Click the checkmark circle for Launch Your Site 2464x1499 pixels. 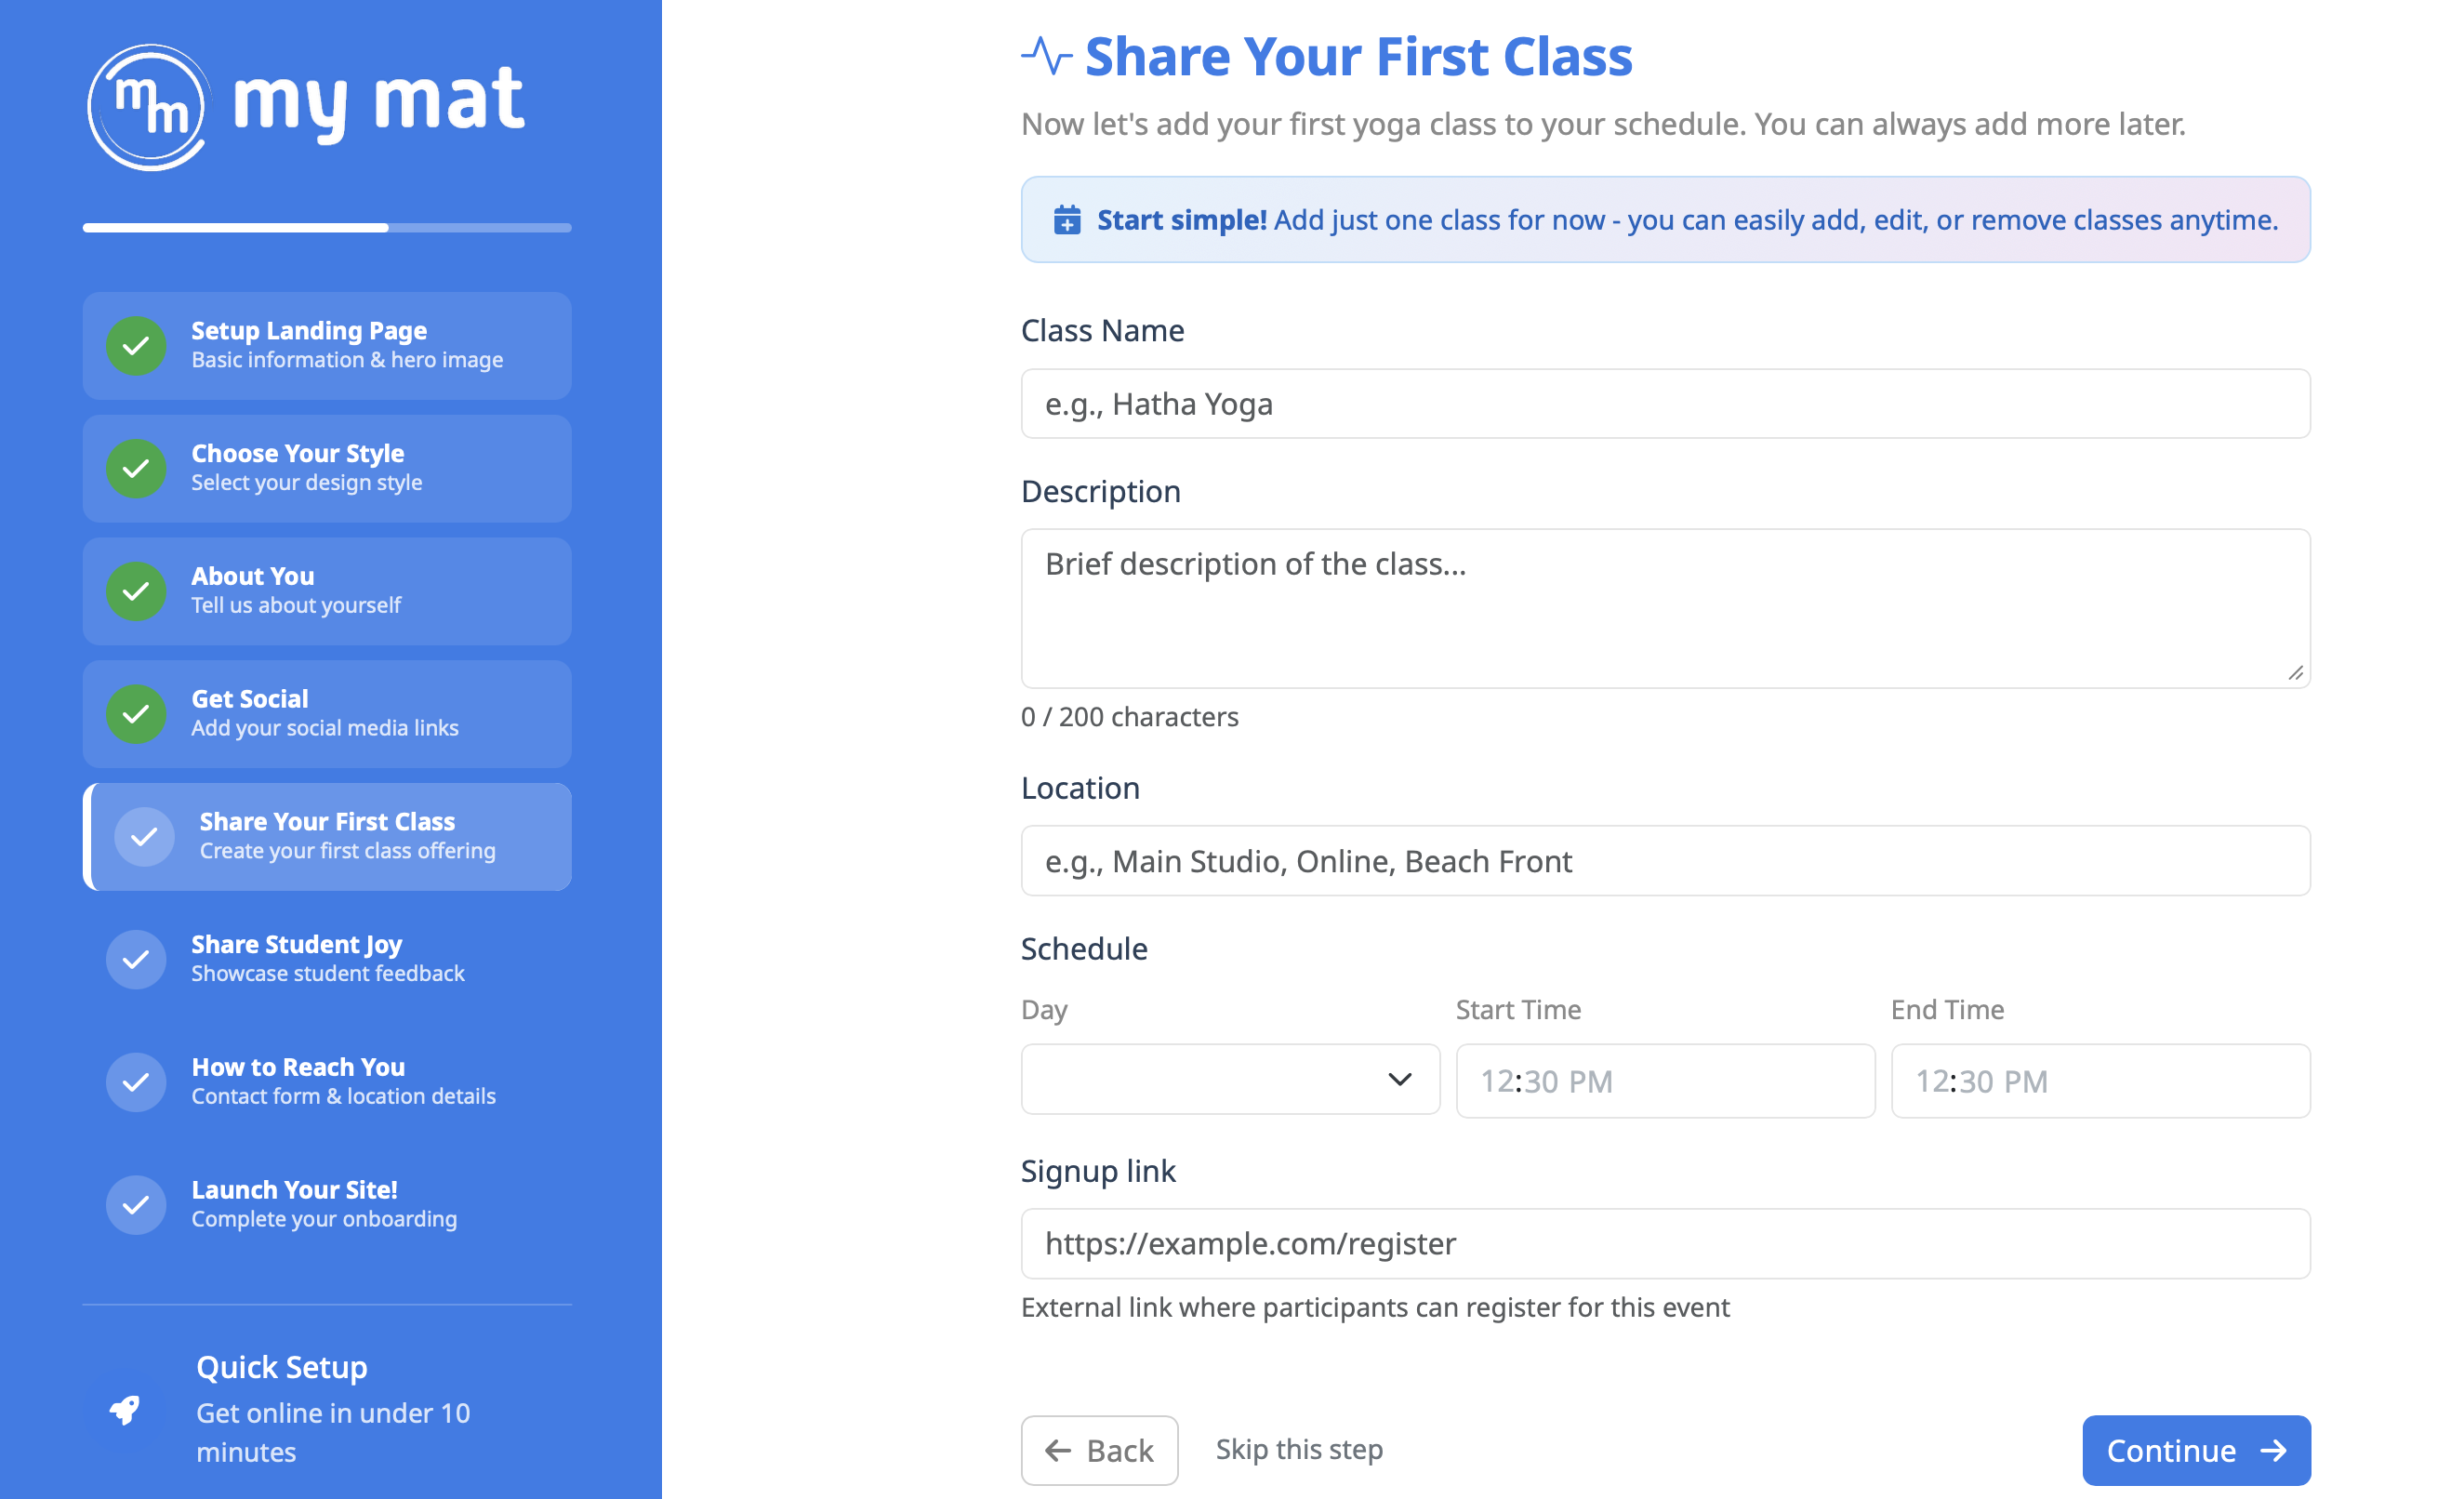click(x=136, y=1205)
